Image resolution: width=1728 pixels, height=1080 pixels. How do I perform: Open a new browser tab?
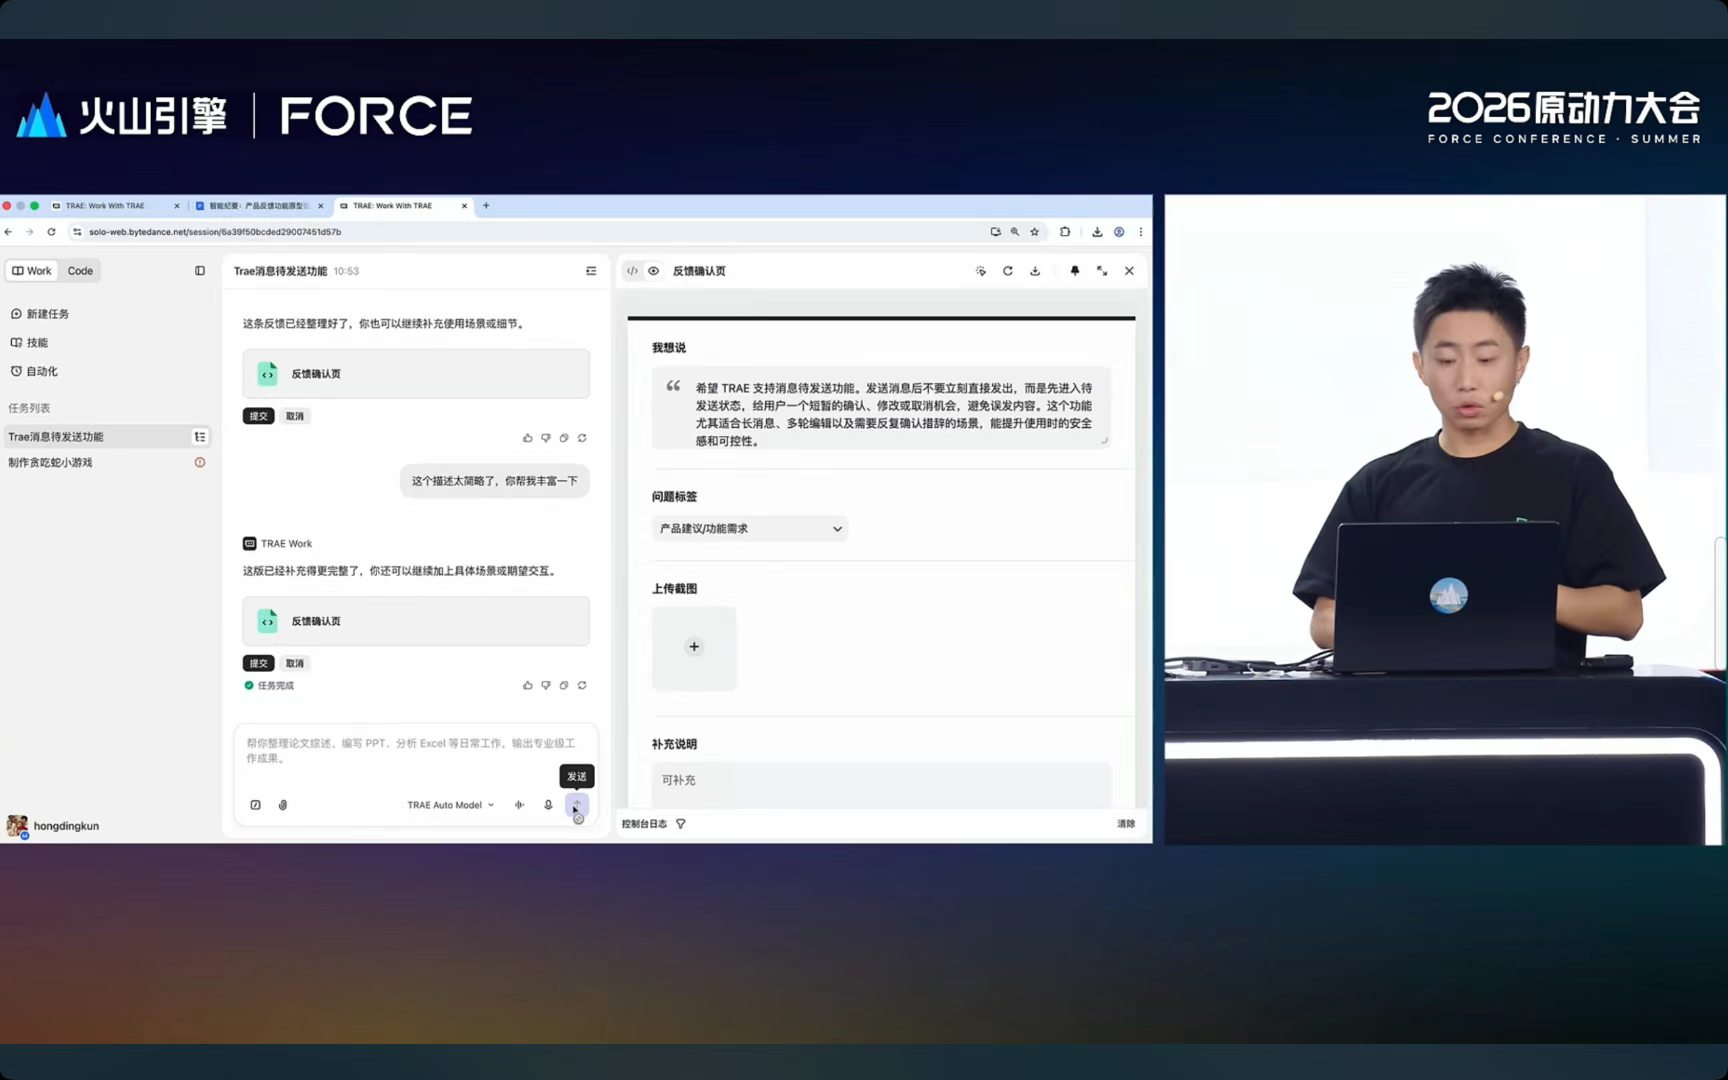click(x=487, y=206)
